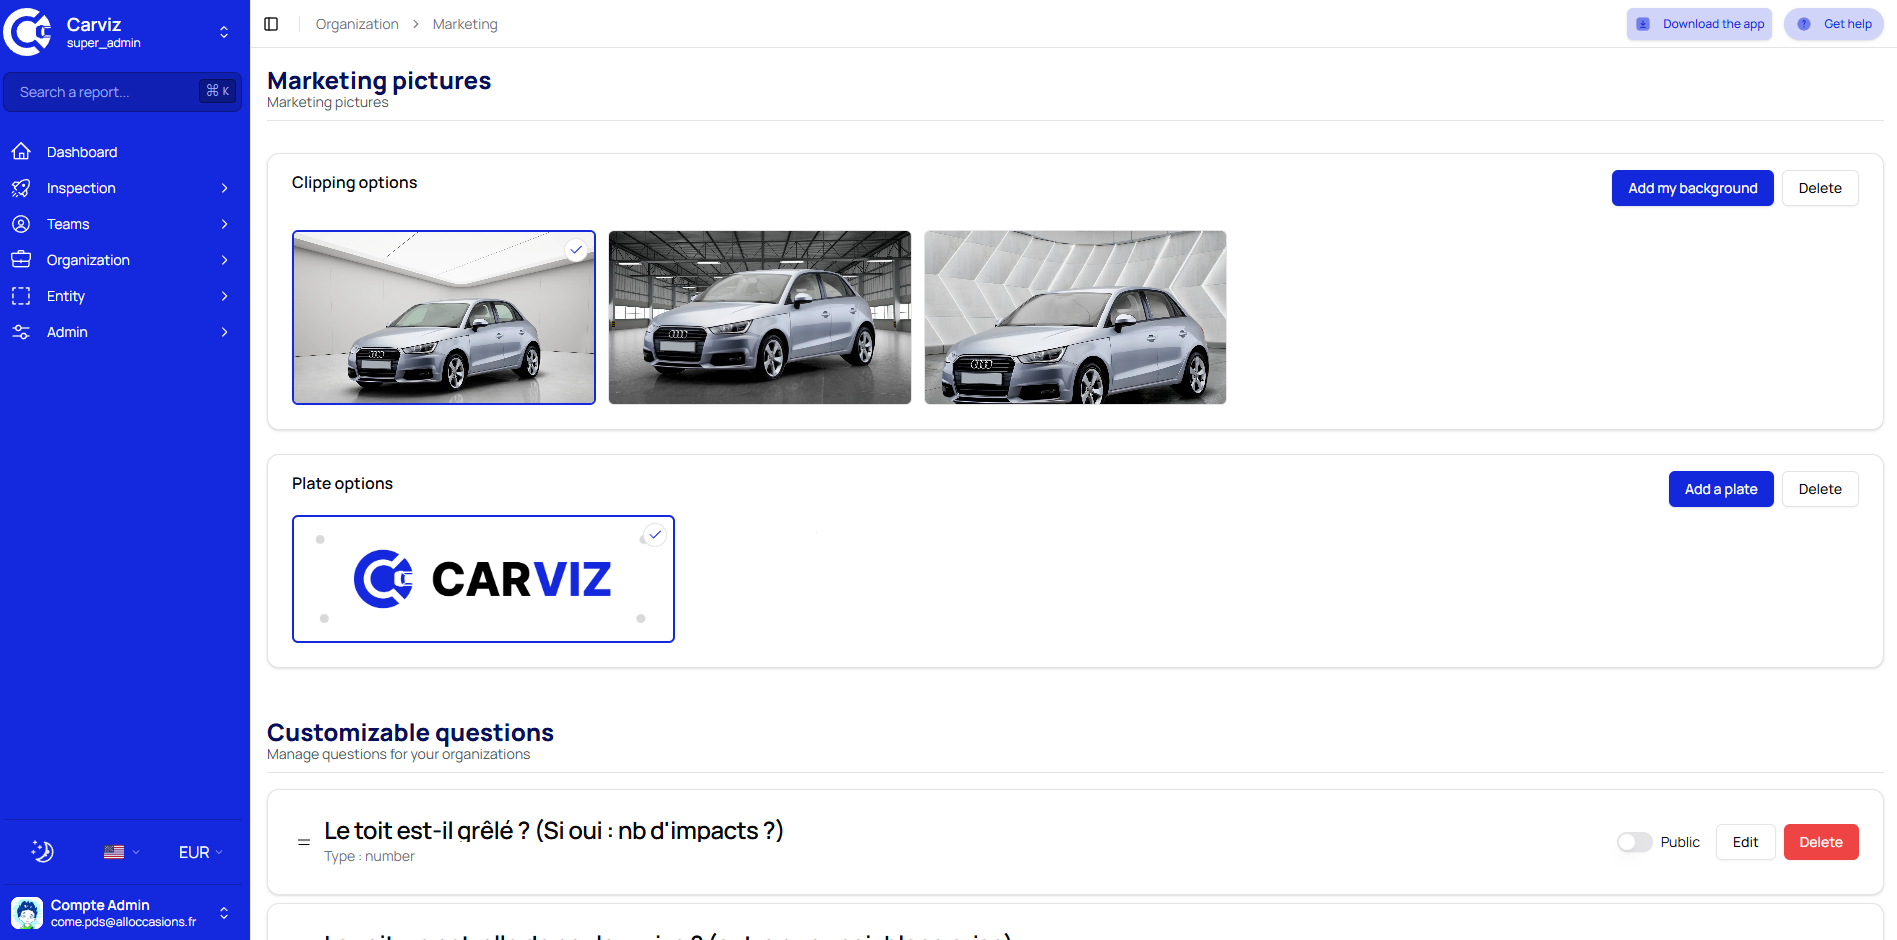Select the white studio background thumbnail
The height and width of the screenshot is (940, 1897).
444,318
